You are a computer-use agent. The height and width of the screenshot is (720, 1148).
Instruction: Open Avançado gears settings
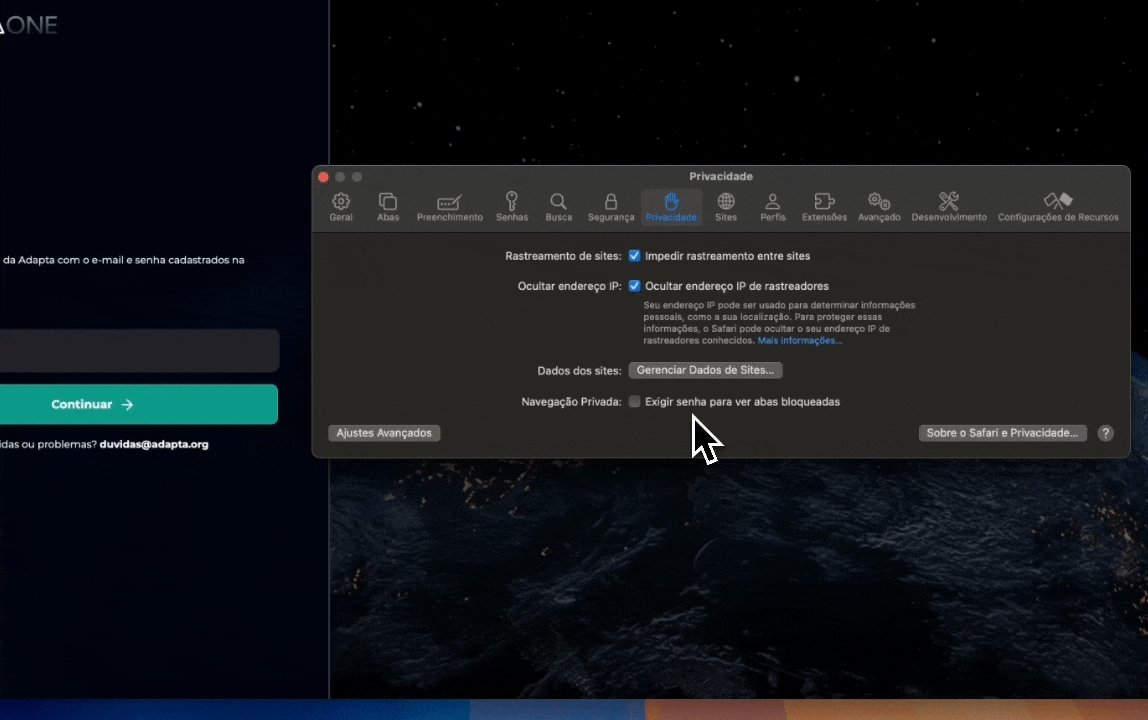(x=879, y=207)
